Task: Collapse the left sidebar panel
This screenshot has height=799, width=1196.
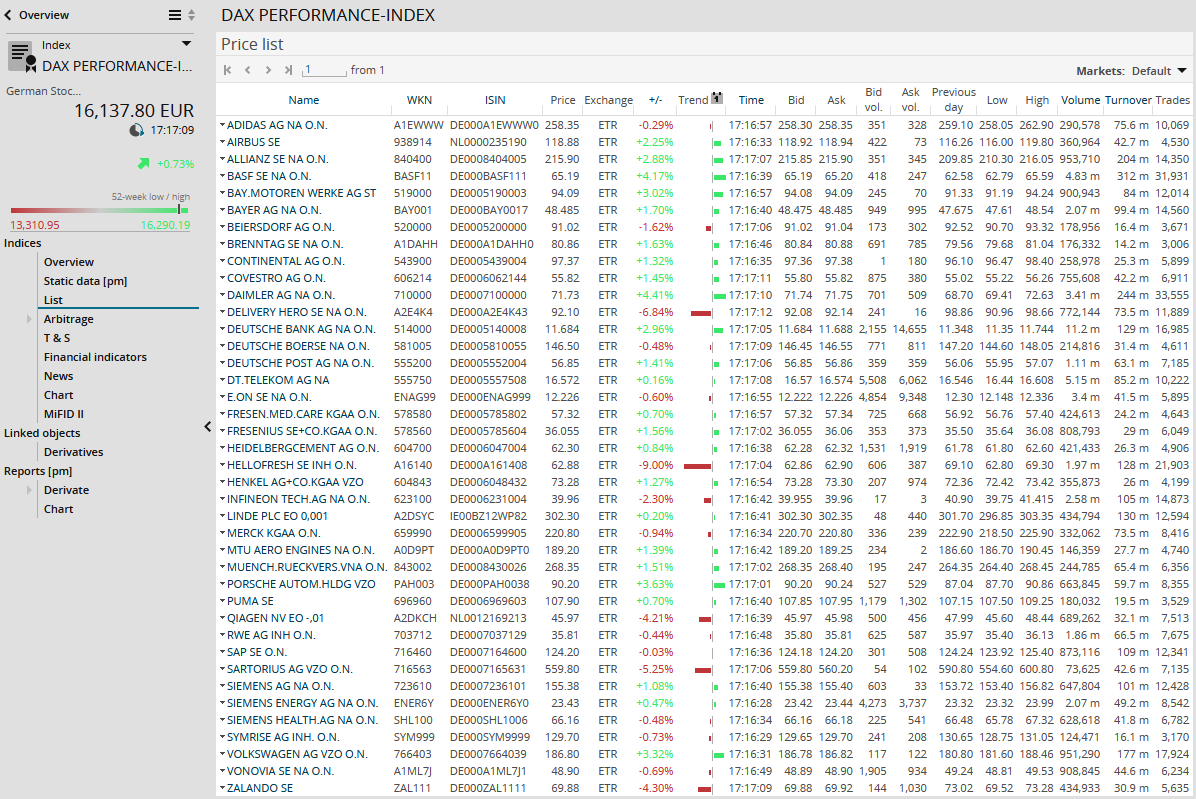Action: pyautogui.click(x=207, y=427)
